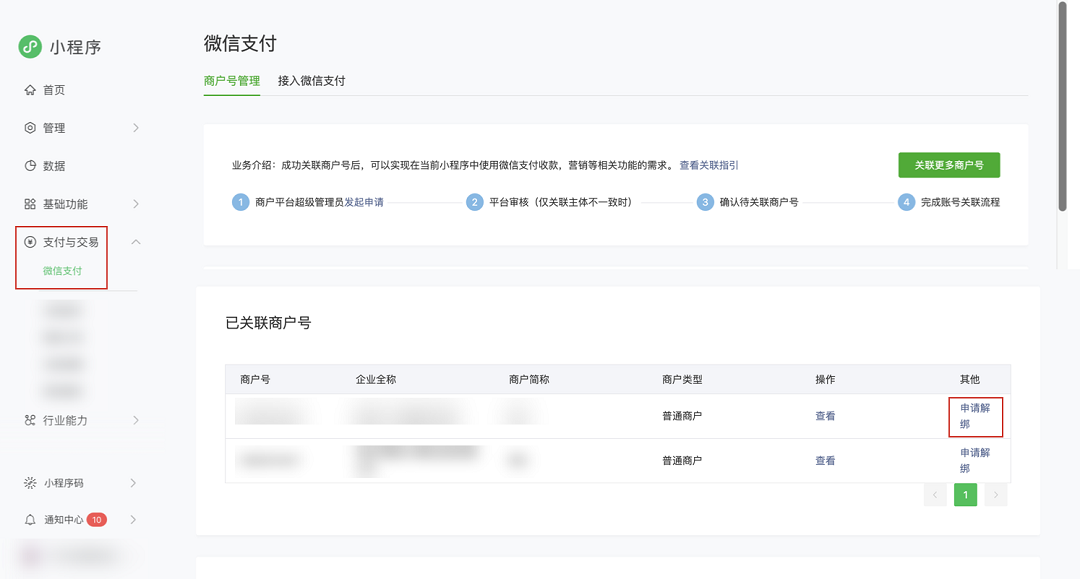The height and width of the screenshot is (579, 1080).
Task: Click the 操作 column header
Action: [825, 379]
